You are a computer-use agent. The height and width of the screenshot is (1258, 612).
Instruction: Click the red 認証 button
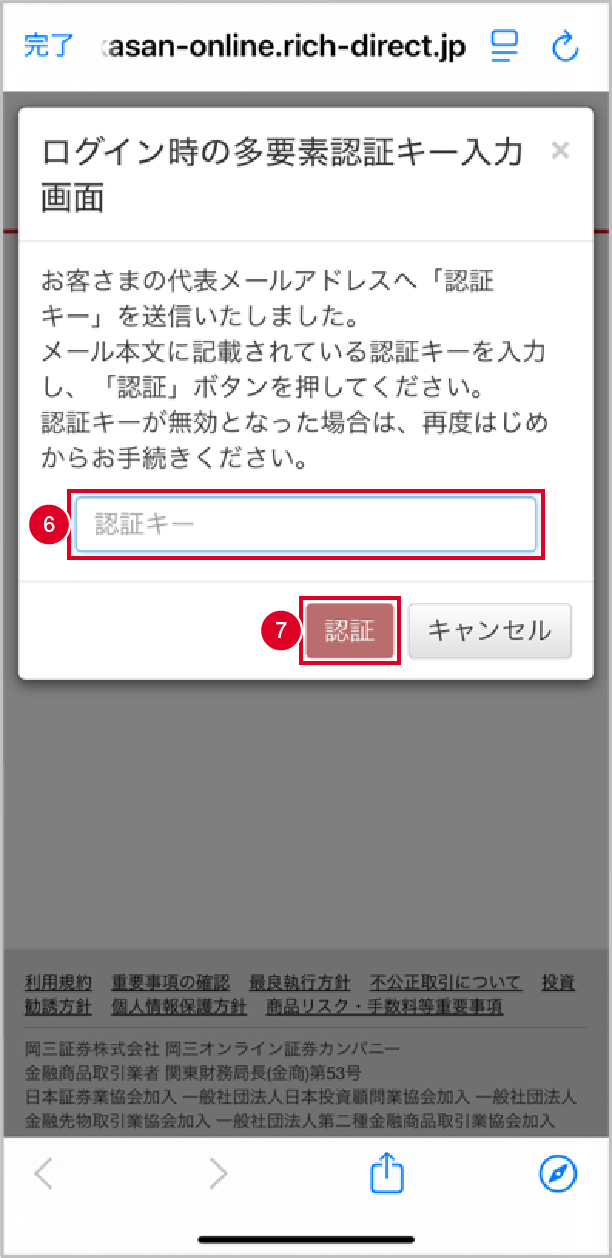[349, 630]
